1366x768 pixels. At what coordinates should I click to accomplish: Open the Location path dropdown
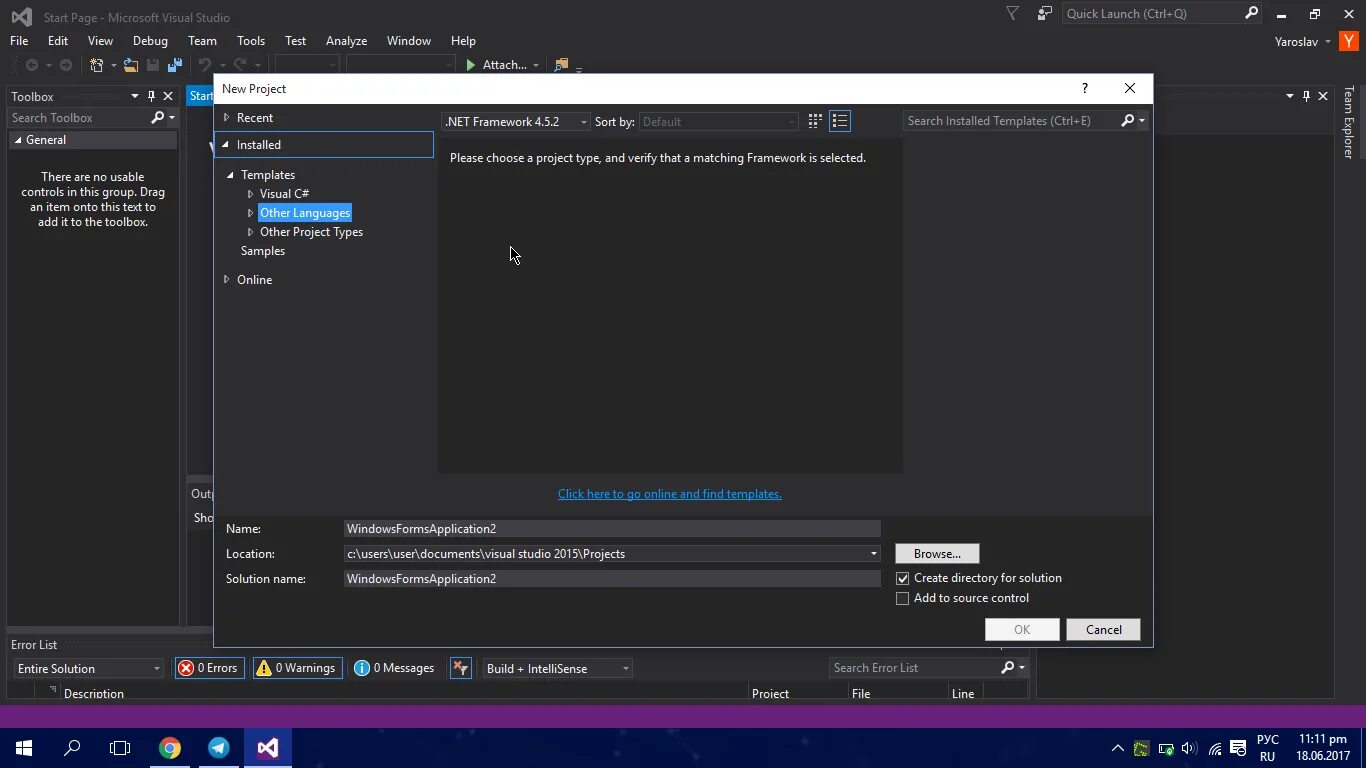(873, 554)
